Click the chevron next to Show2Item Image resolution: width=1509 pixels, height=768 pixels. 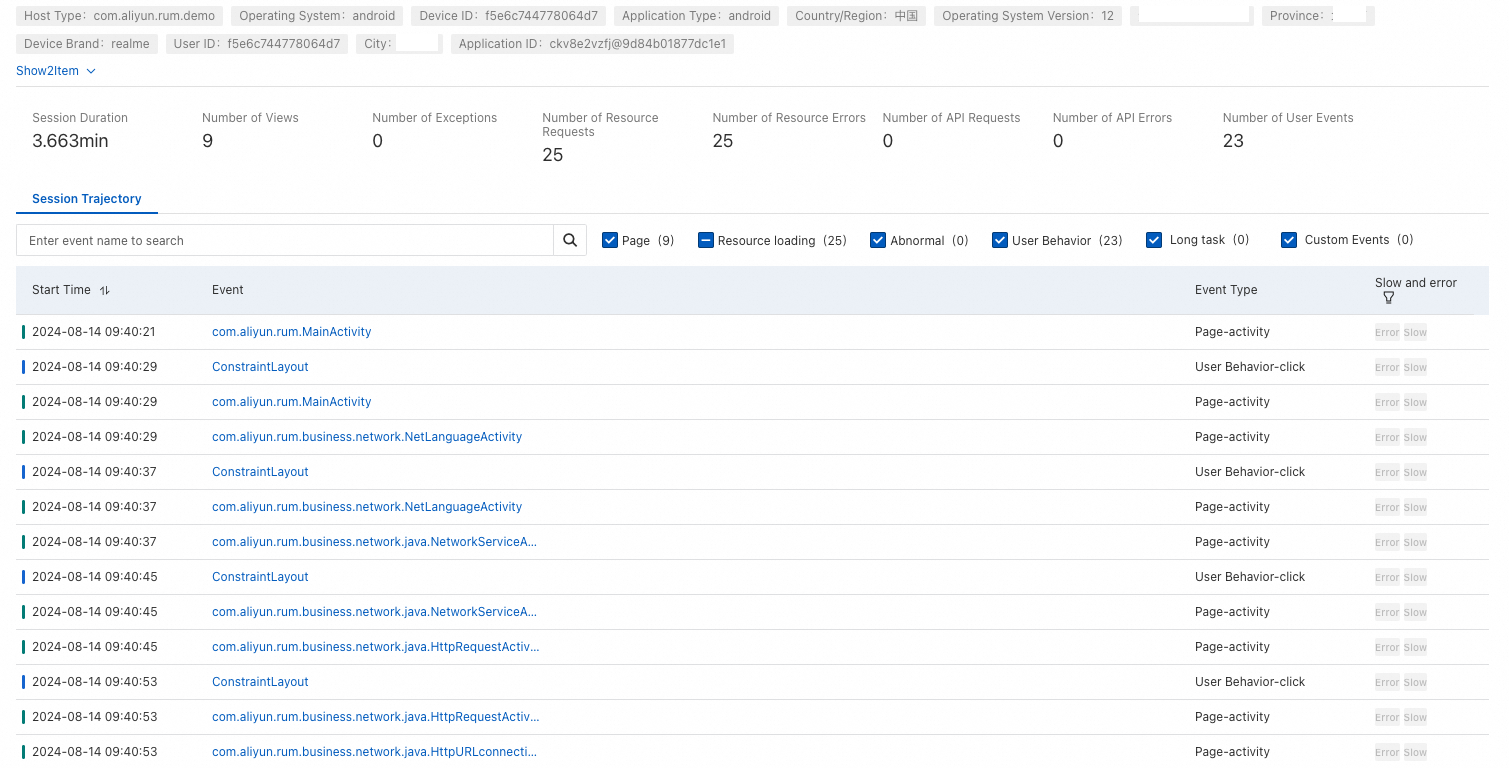[91, 71]
